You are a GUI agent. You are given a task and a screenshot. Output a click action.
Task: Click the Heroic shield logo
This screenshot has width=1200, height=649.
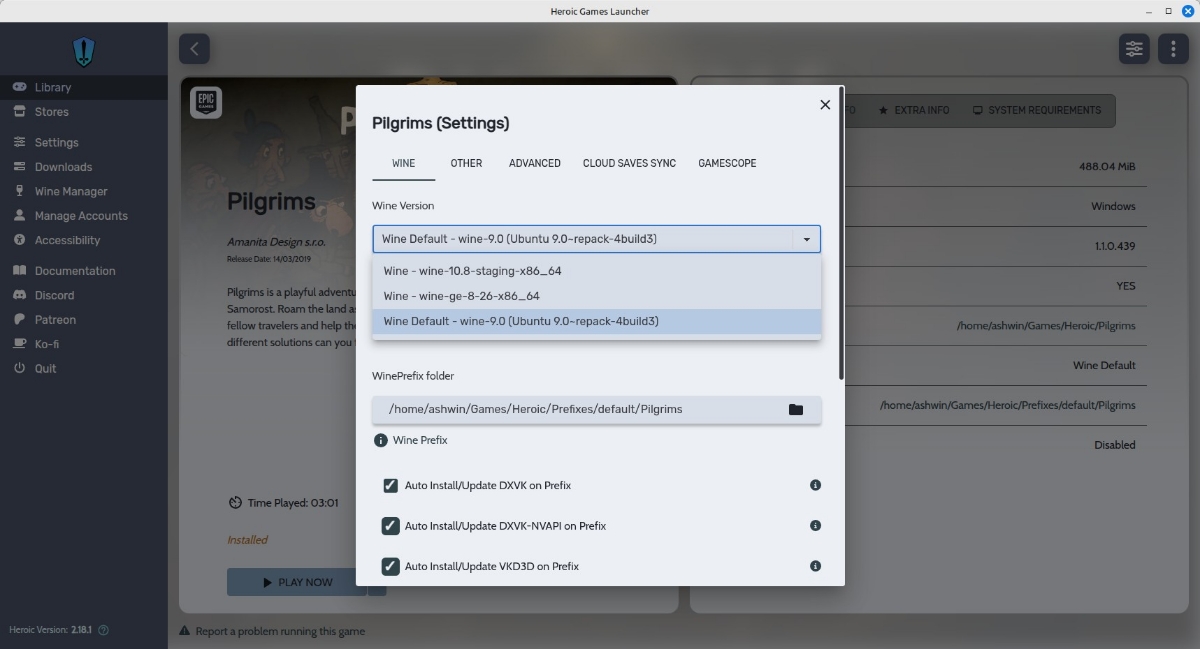(84, 51)
